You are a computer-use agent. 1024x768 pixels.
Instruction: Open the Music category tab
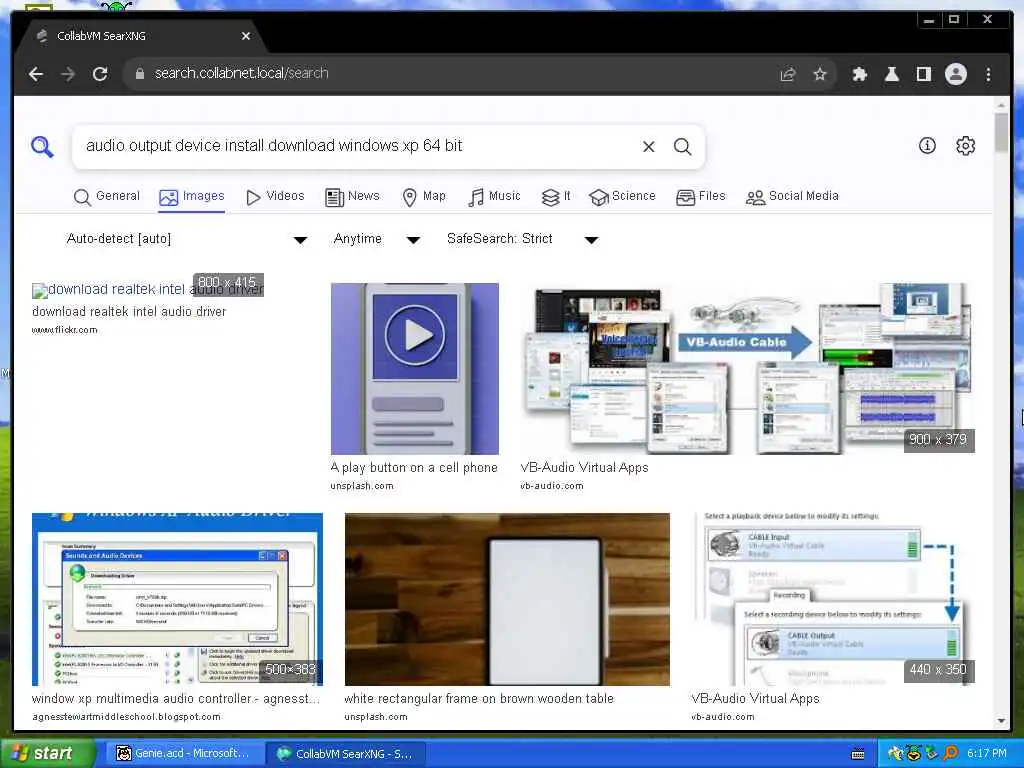[x=494, y=197]
